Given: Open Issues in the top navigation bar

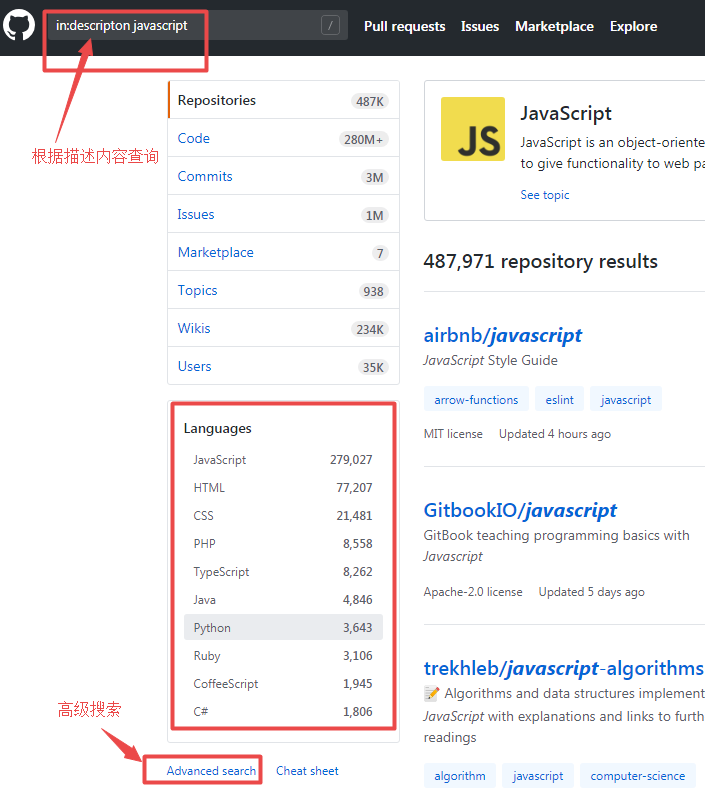Looking at the screenshot, I should (x=480, y=26).
